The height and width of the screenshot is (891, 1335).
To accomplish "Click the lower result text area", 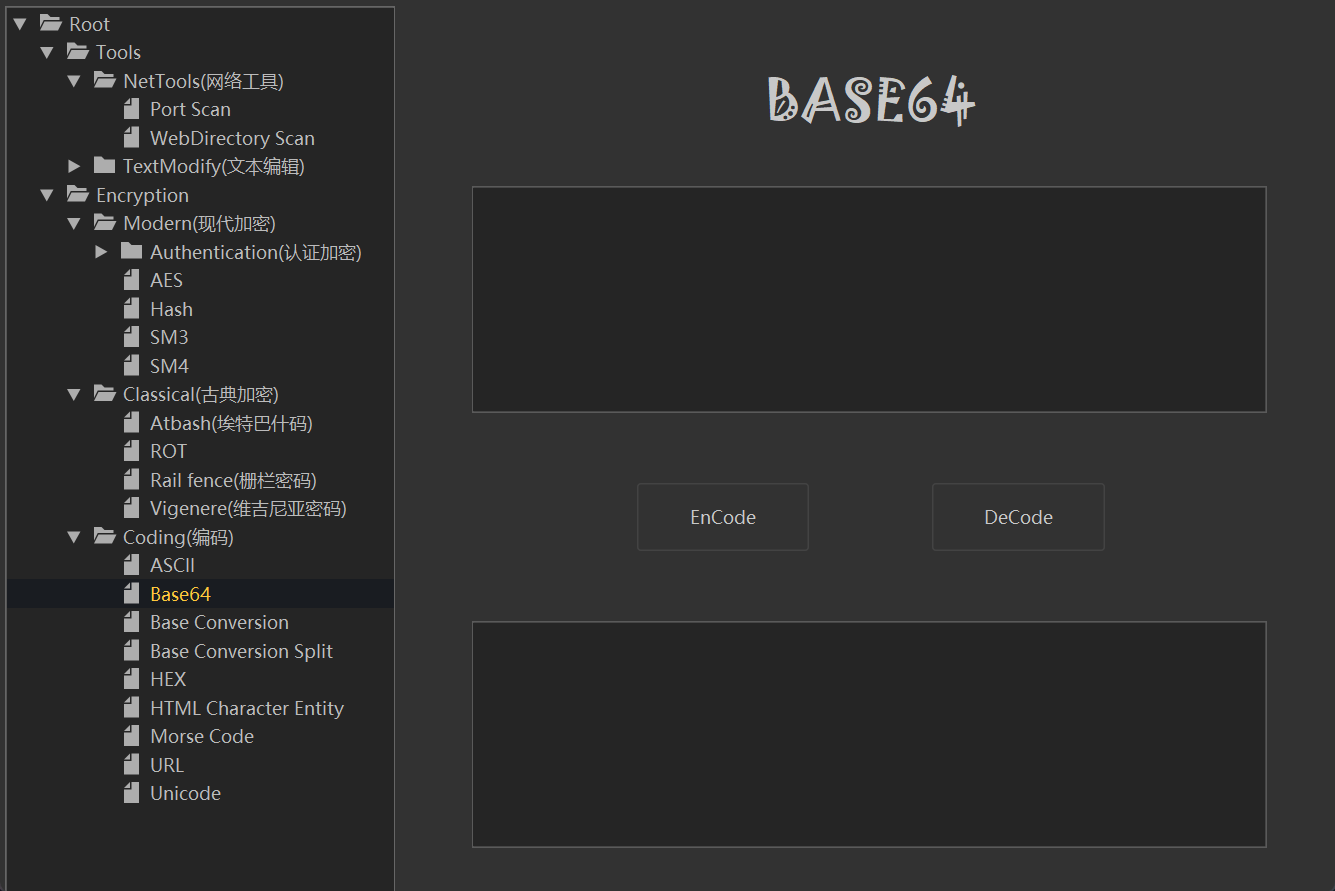I will coord(869,734).
